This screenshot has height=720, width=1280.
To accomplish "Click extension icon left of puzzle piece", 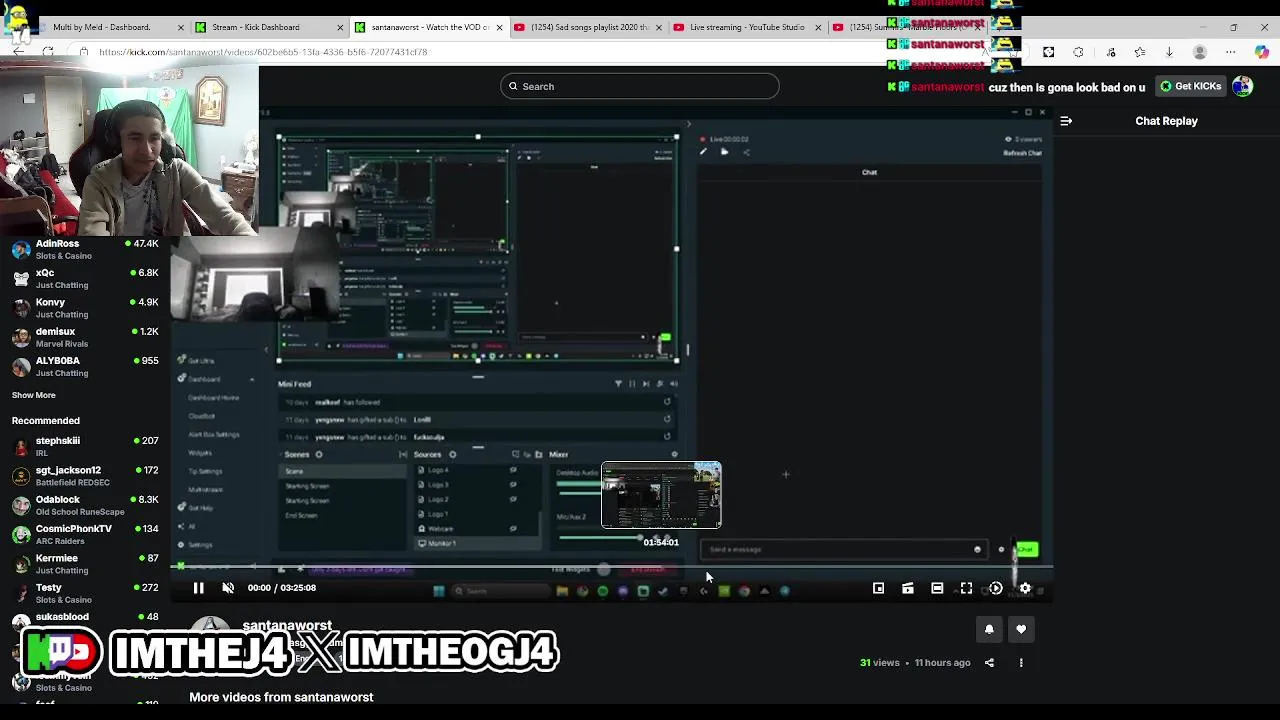I will point(1048,52).
